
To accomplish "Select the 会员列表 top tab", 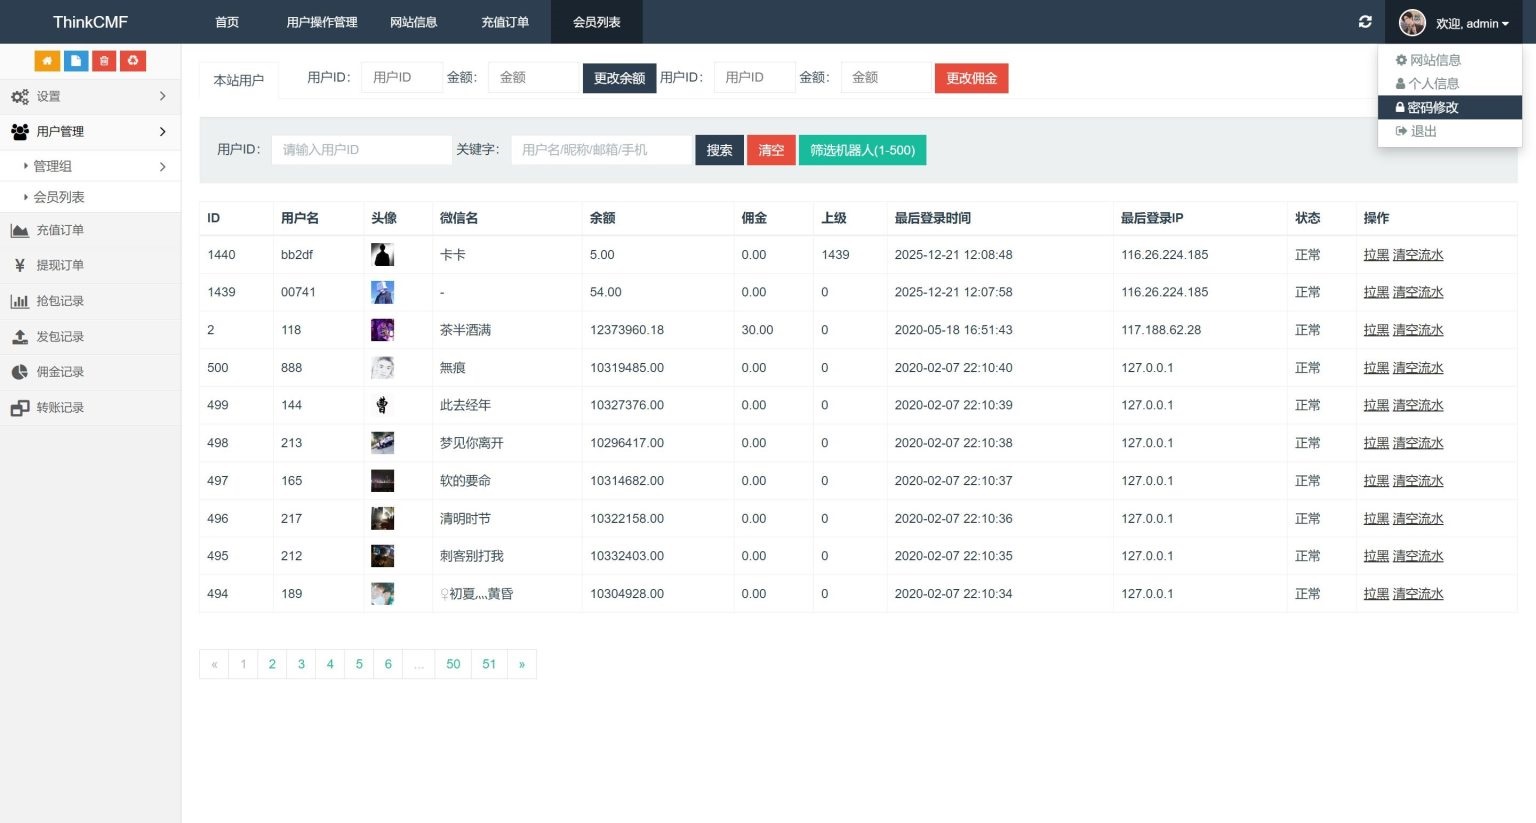I will (597, 22).
